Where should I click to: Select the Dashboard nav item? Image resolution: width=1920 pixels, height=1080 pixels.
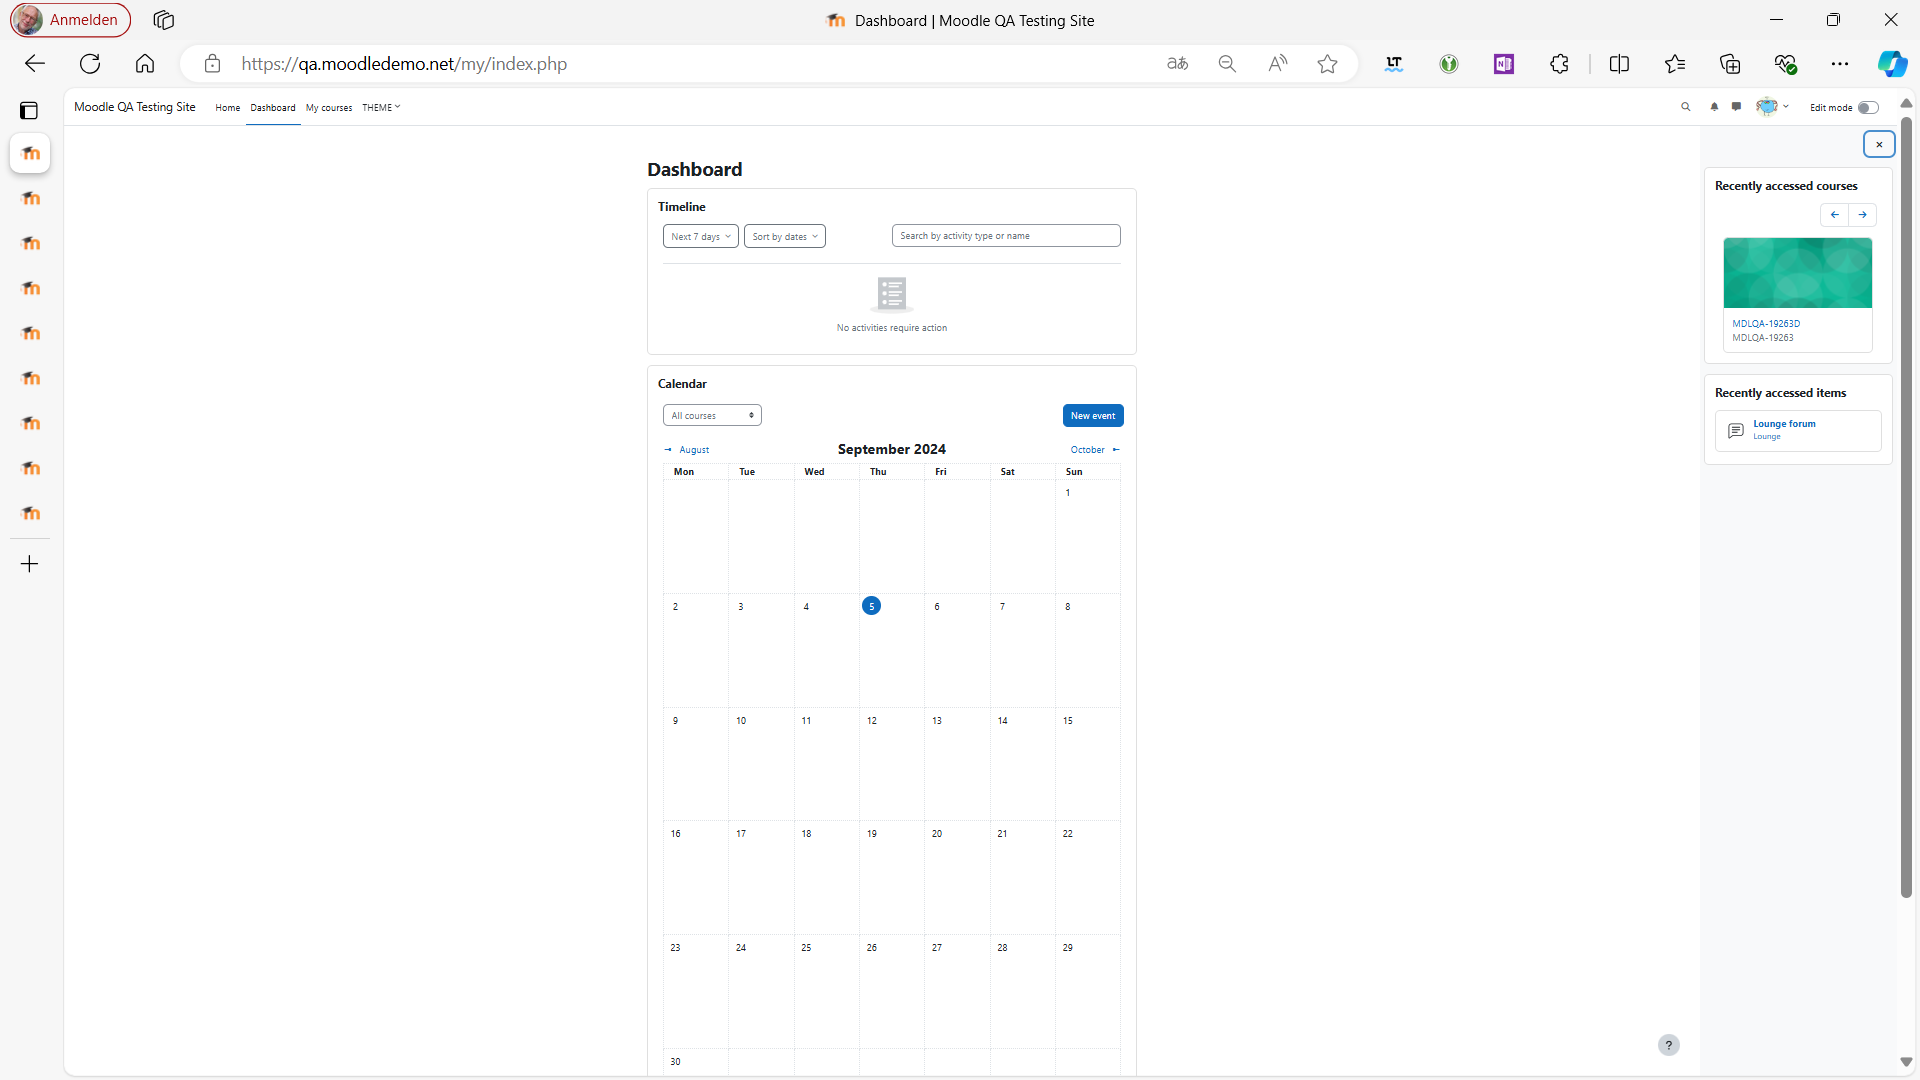272,108
